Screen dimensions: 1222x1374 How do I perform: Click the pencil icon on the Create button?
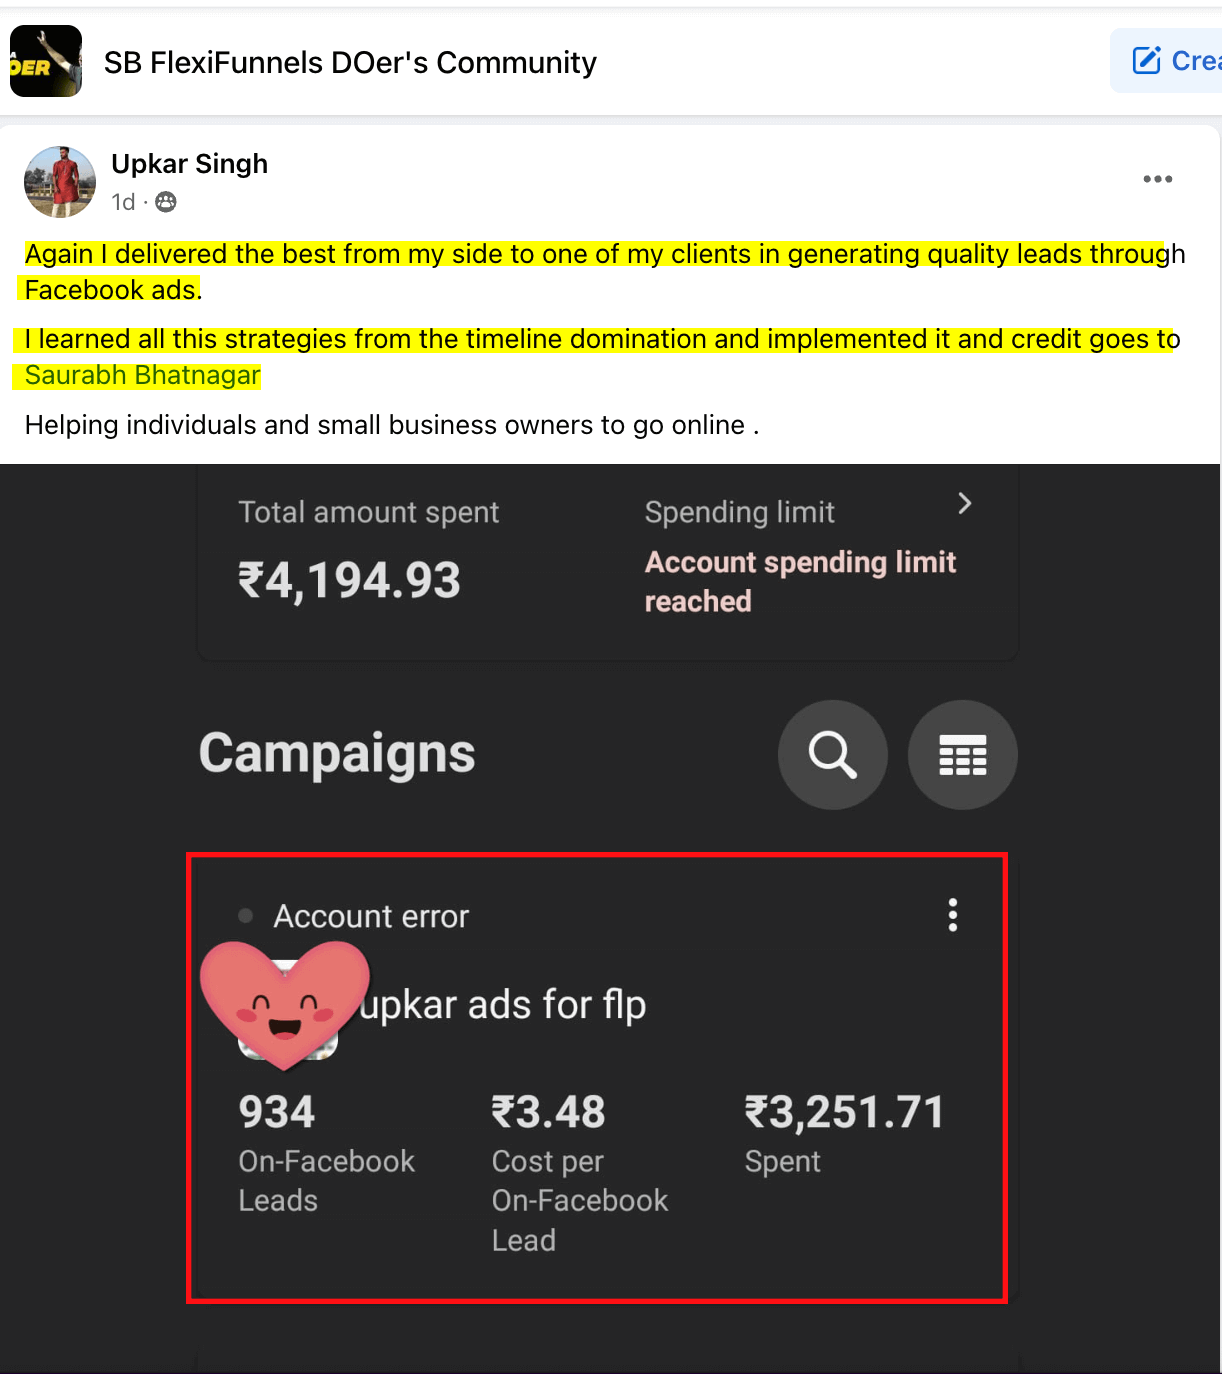(x=1146, y=61)
